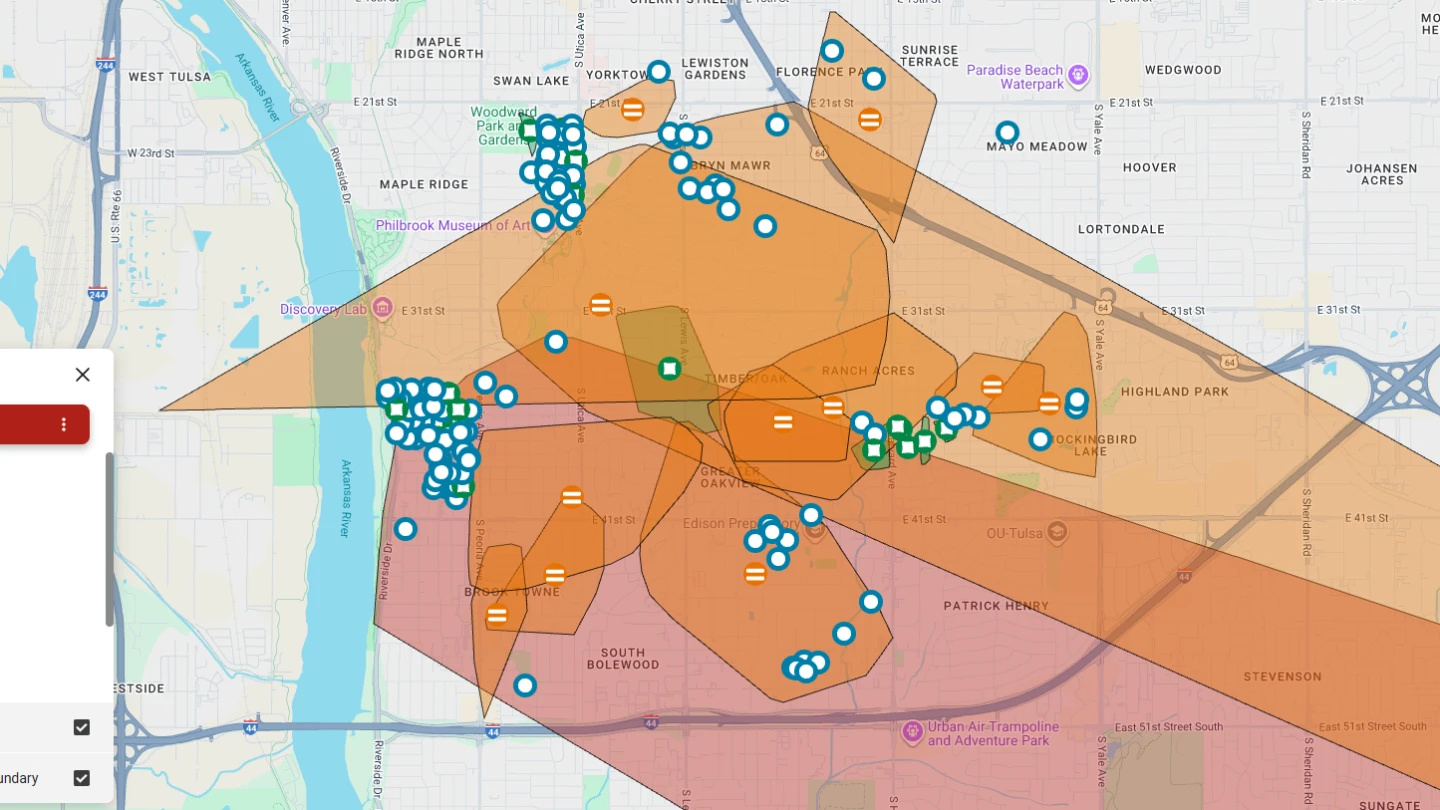This screenshot has height=810, width=1440.
Task: Click the Discovery Lab point of interest icon
Action: [383, 307]
